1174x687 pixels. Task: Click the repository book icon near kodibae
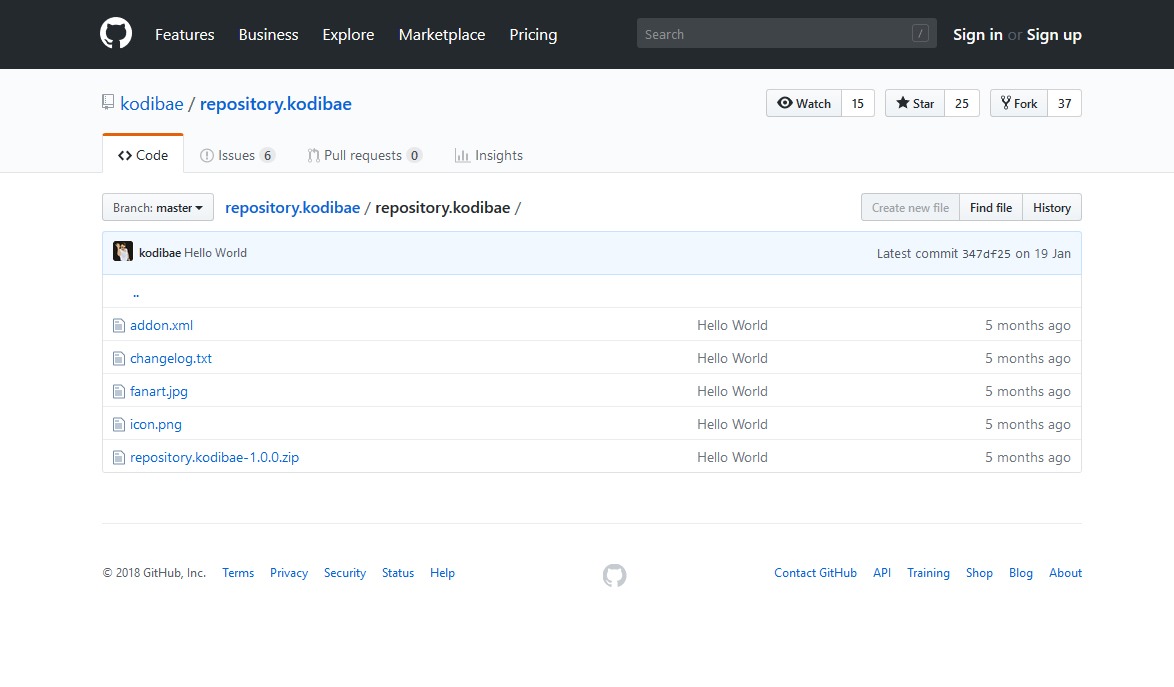coord(108,103)
